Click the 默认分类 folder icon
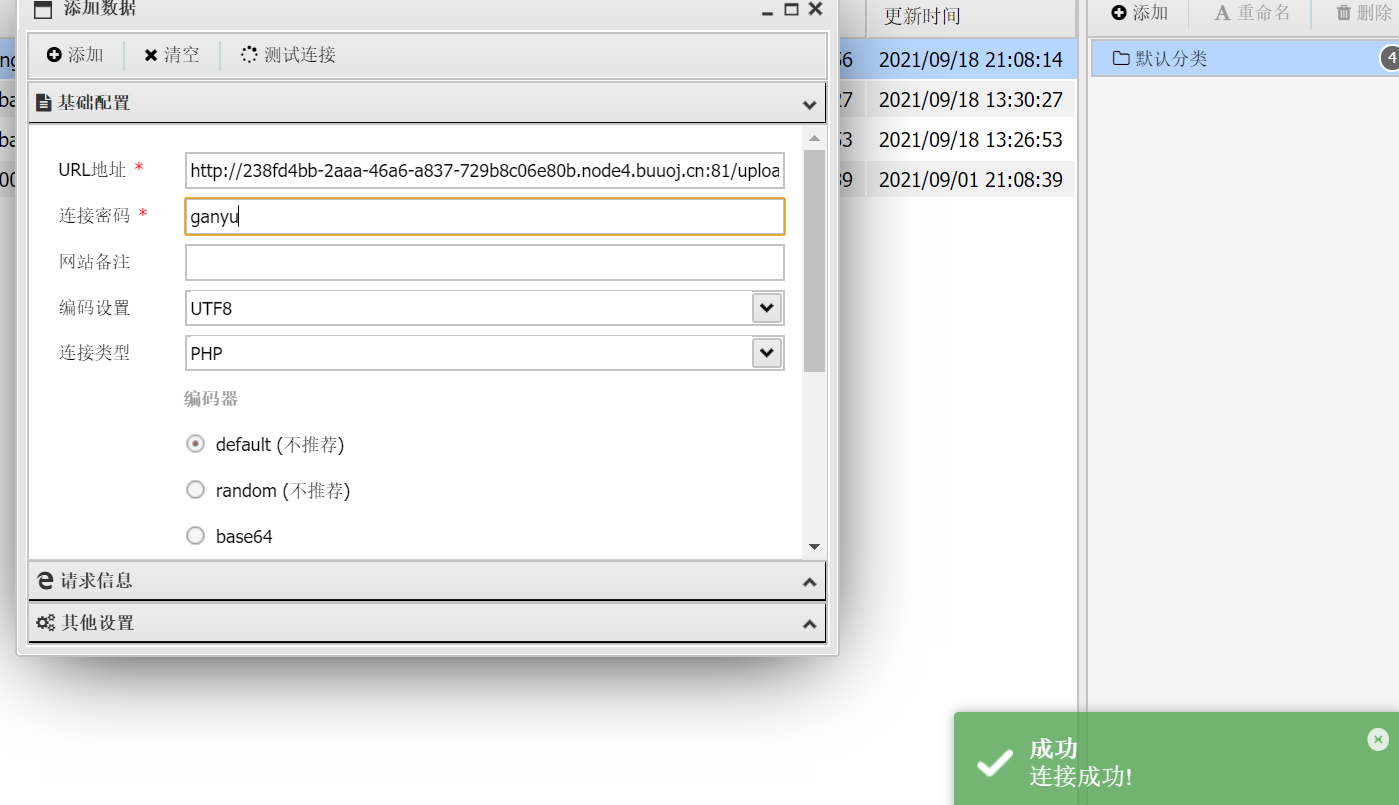 point(1119,58)
